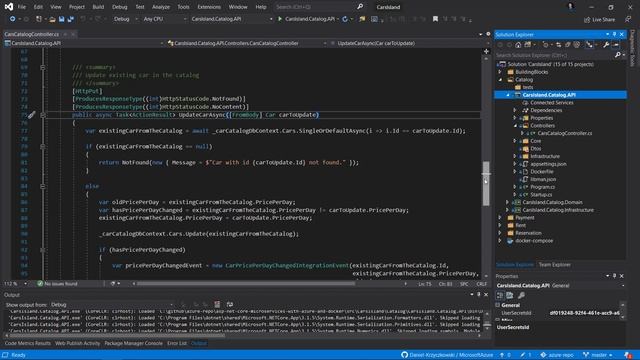Expand the Payment folder
This screenshot has height=360, width=640.
pyautogui.click(x=500, y=218)
